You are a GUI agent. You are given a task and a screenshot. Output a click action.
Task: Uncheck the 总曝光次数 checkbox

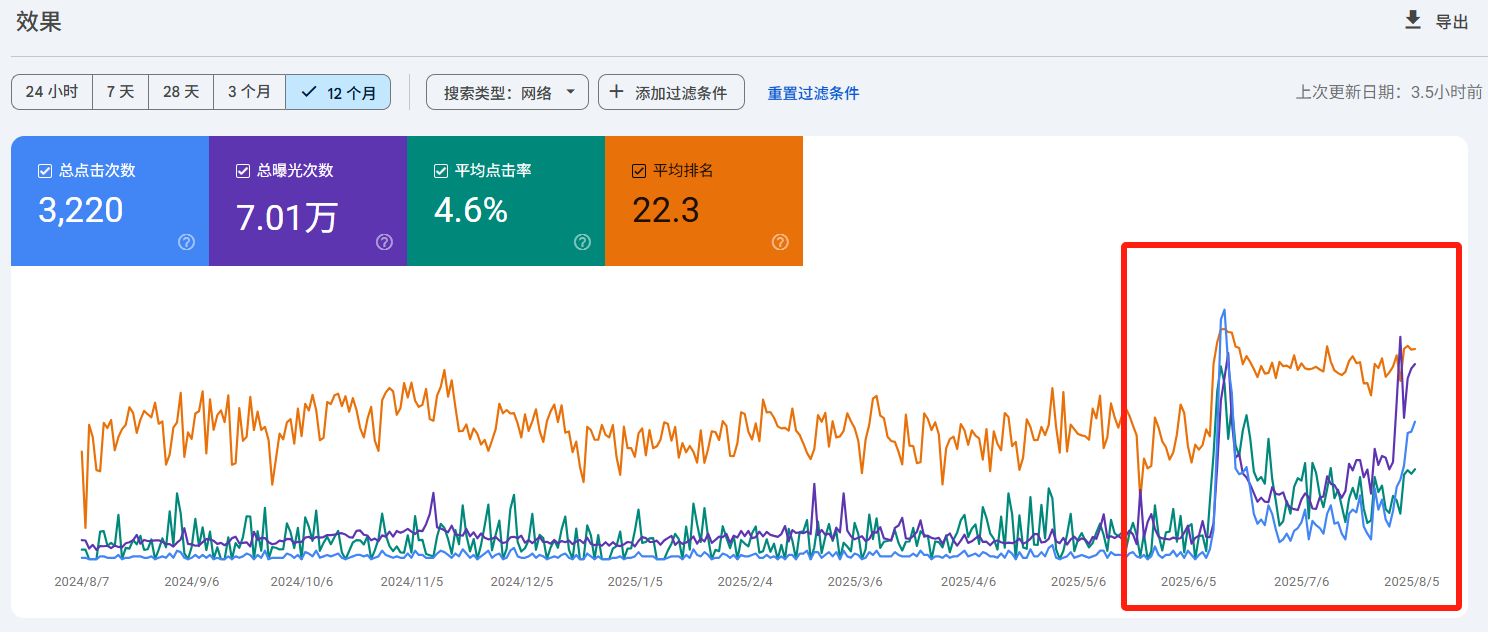click(242, 171)
